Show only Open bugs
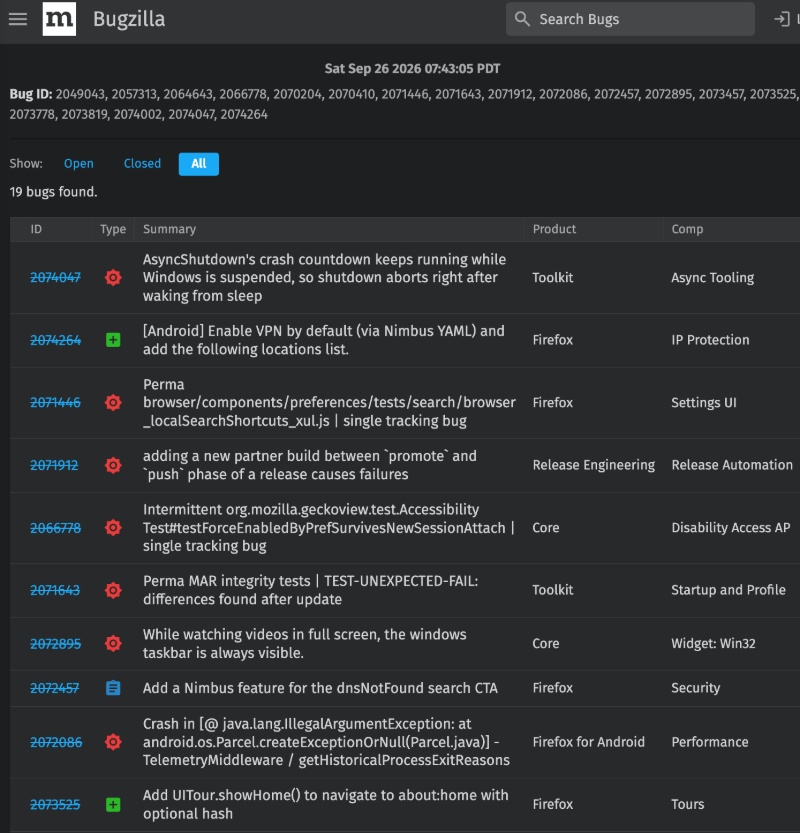800x833 pixels. pyautogui.click(x=79, y=164)
